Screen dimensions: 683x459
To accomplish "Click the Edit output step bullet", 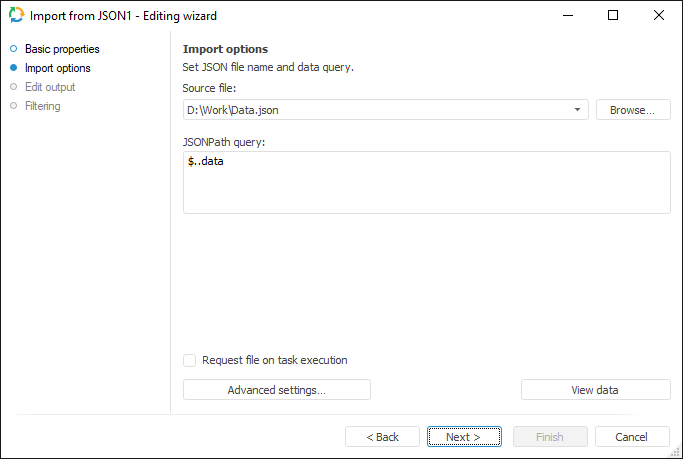I will [13, 87].
